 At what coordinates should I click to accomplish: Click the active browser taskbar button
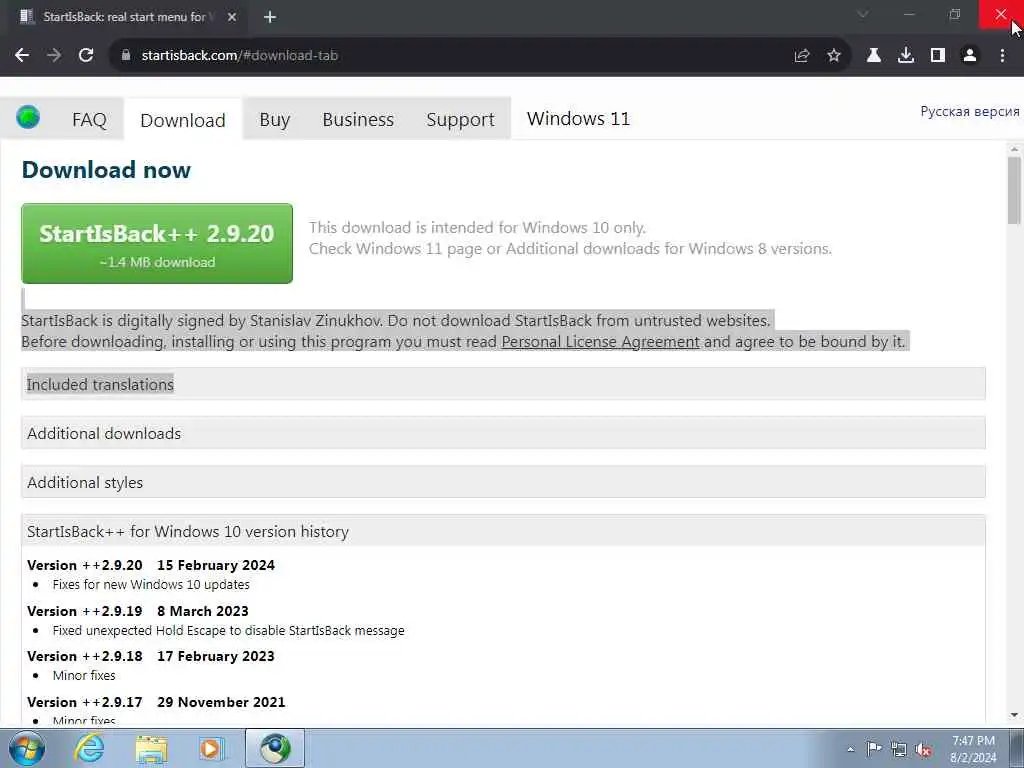pyautogui.click(x=275, y=748)
